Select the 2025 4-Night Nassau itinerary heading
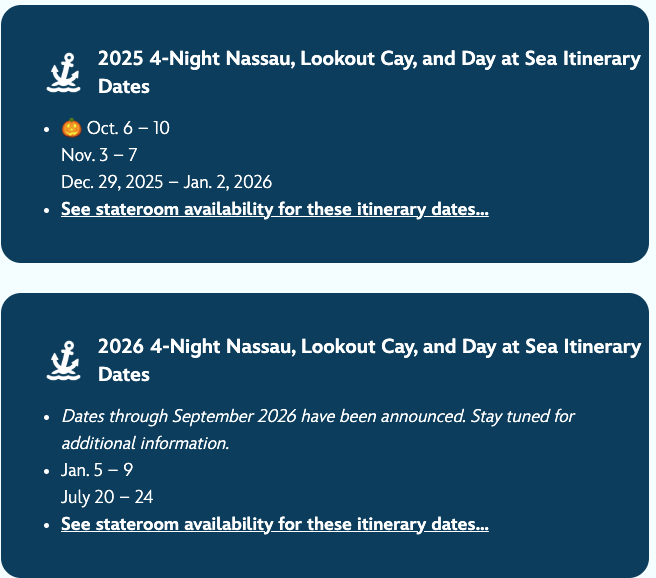The width and height of the screenshot is (656, 578). 369,72
